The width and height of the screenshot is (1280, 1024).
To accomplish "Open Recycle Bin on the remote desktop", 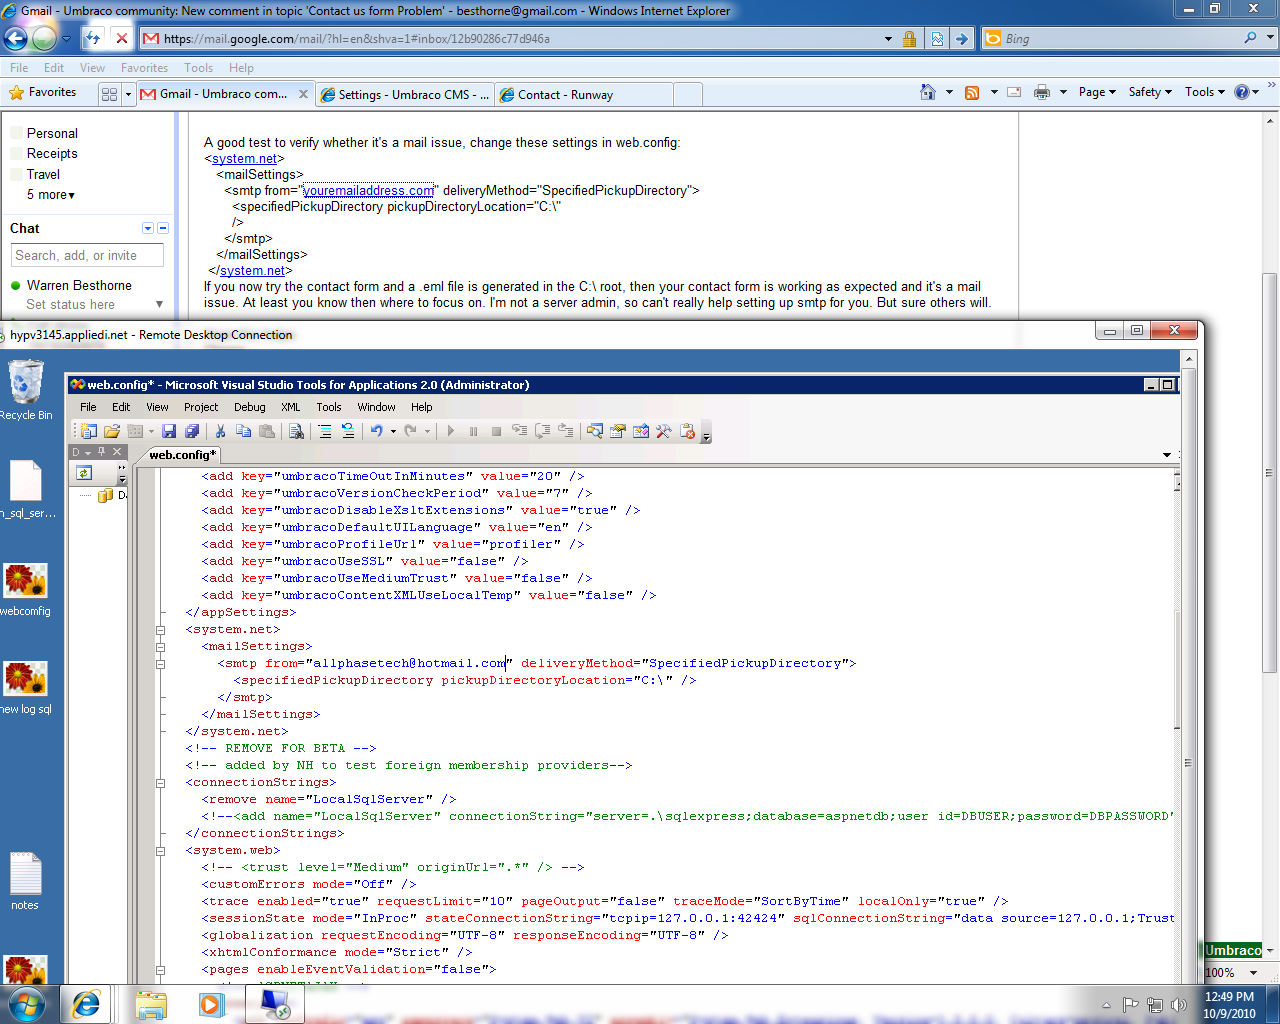I will [x=25, y=391].
